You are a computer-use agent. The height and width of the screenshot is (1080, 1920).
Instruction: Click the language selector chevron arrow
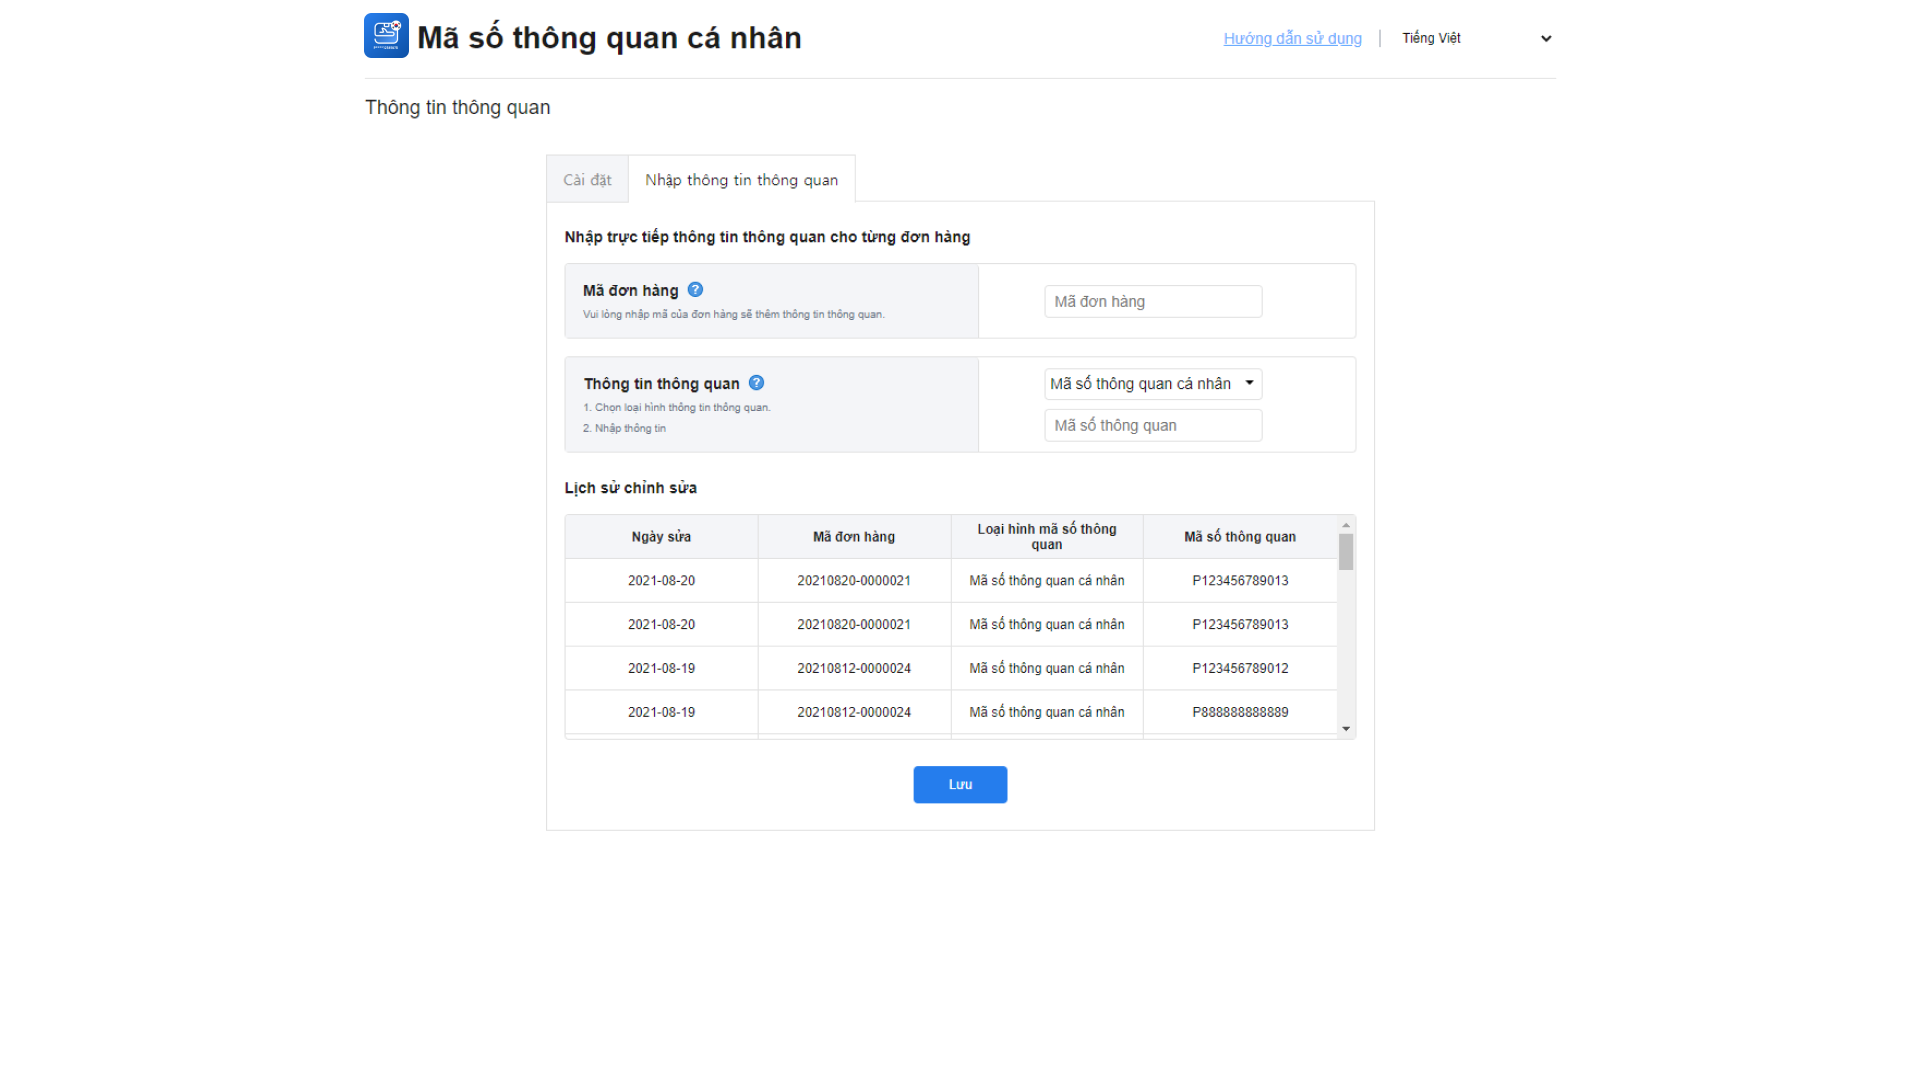click(1545, 39)
